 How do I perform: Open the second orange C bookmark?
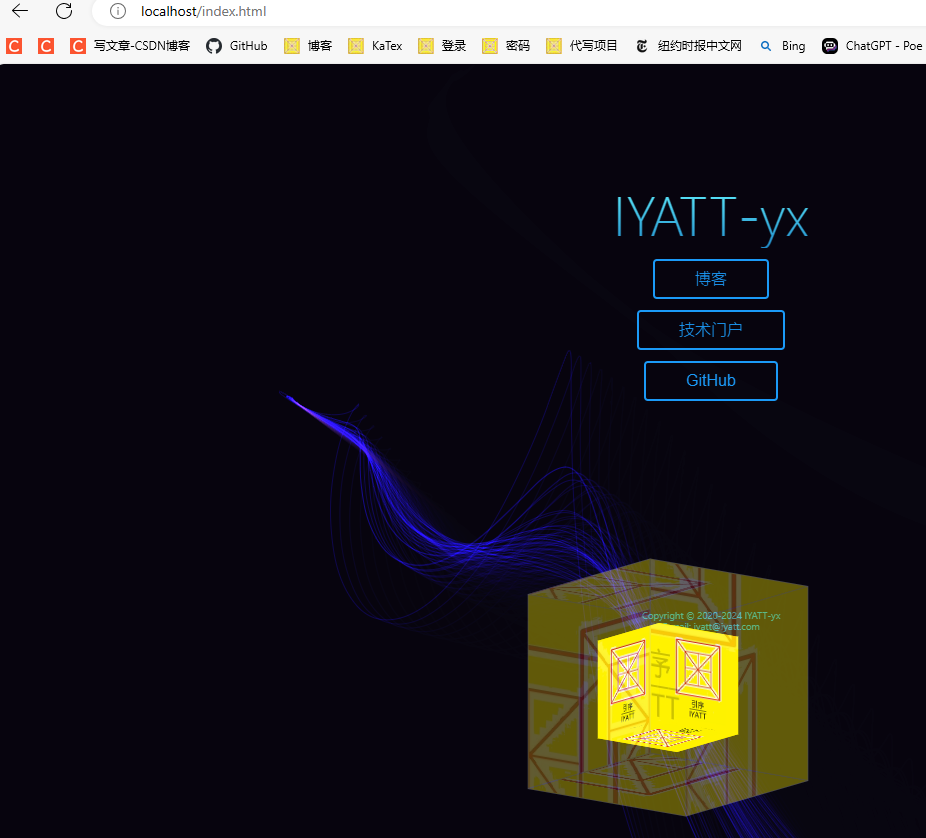(x=46, y=46)
